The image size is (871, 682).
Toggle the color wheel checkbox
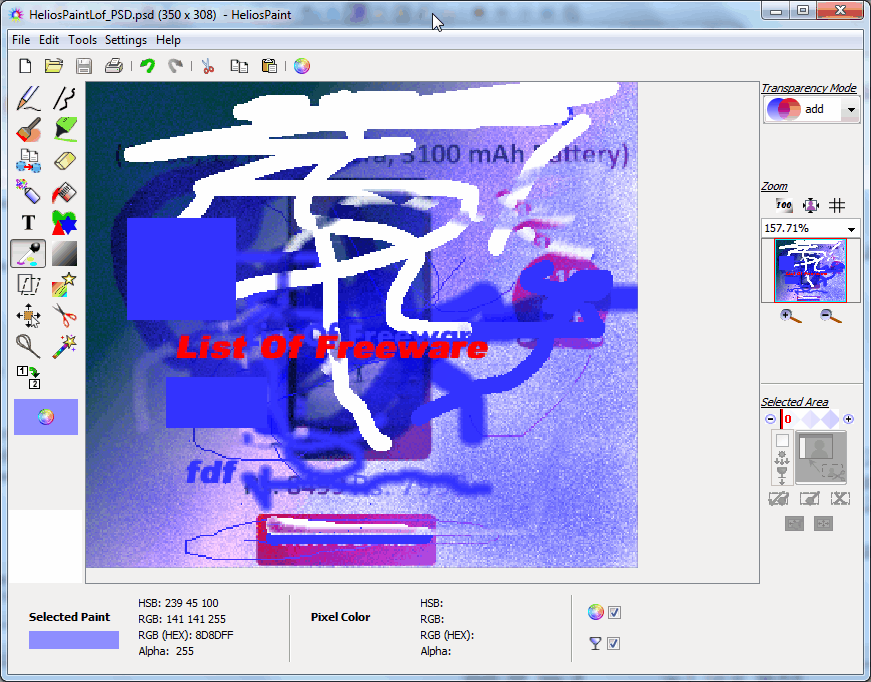tap(614, 613)
